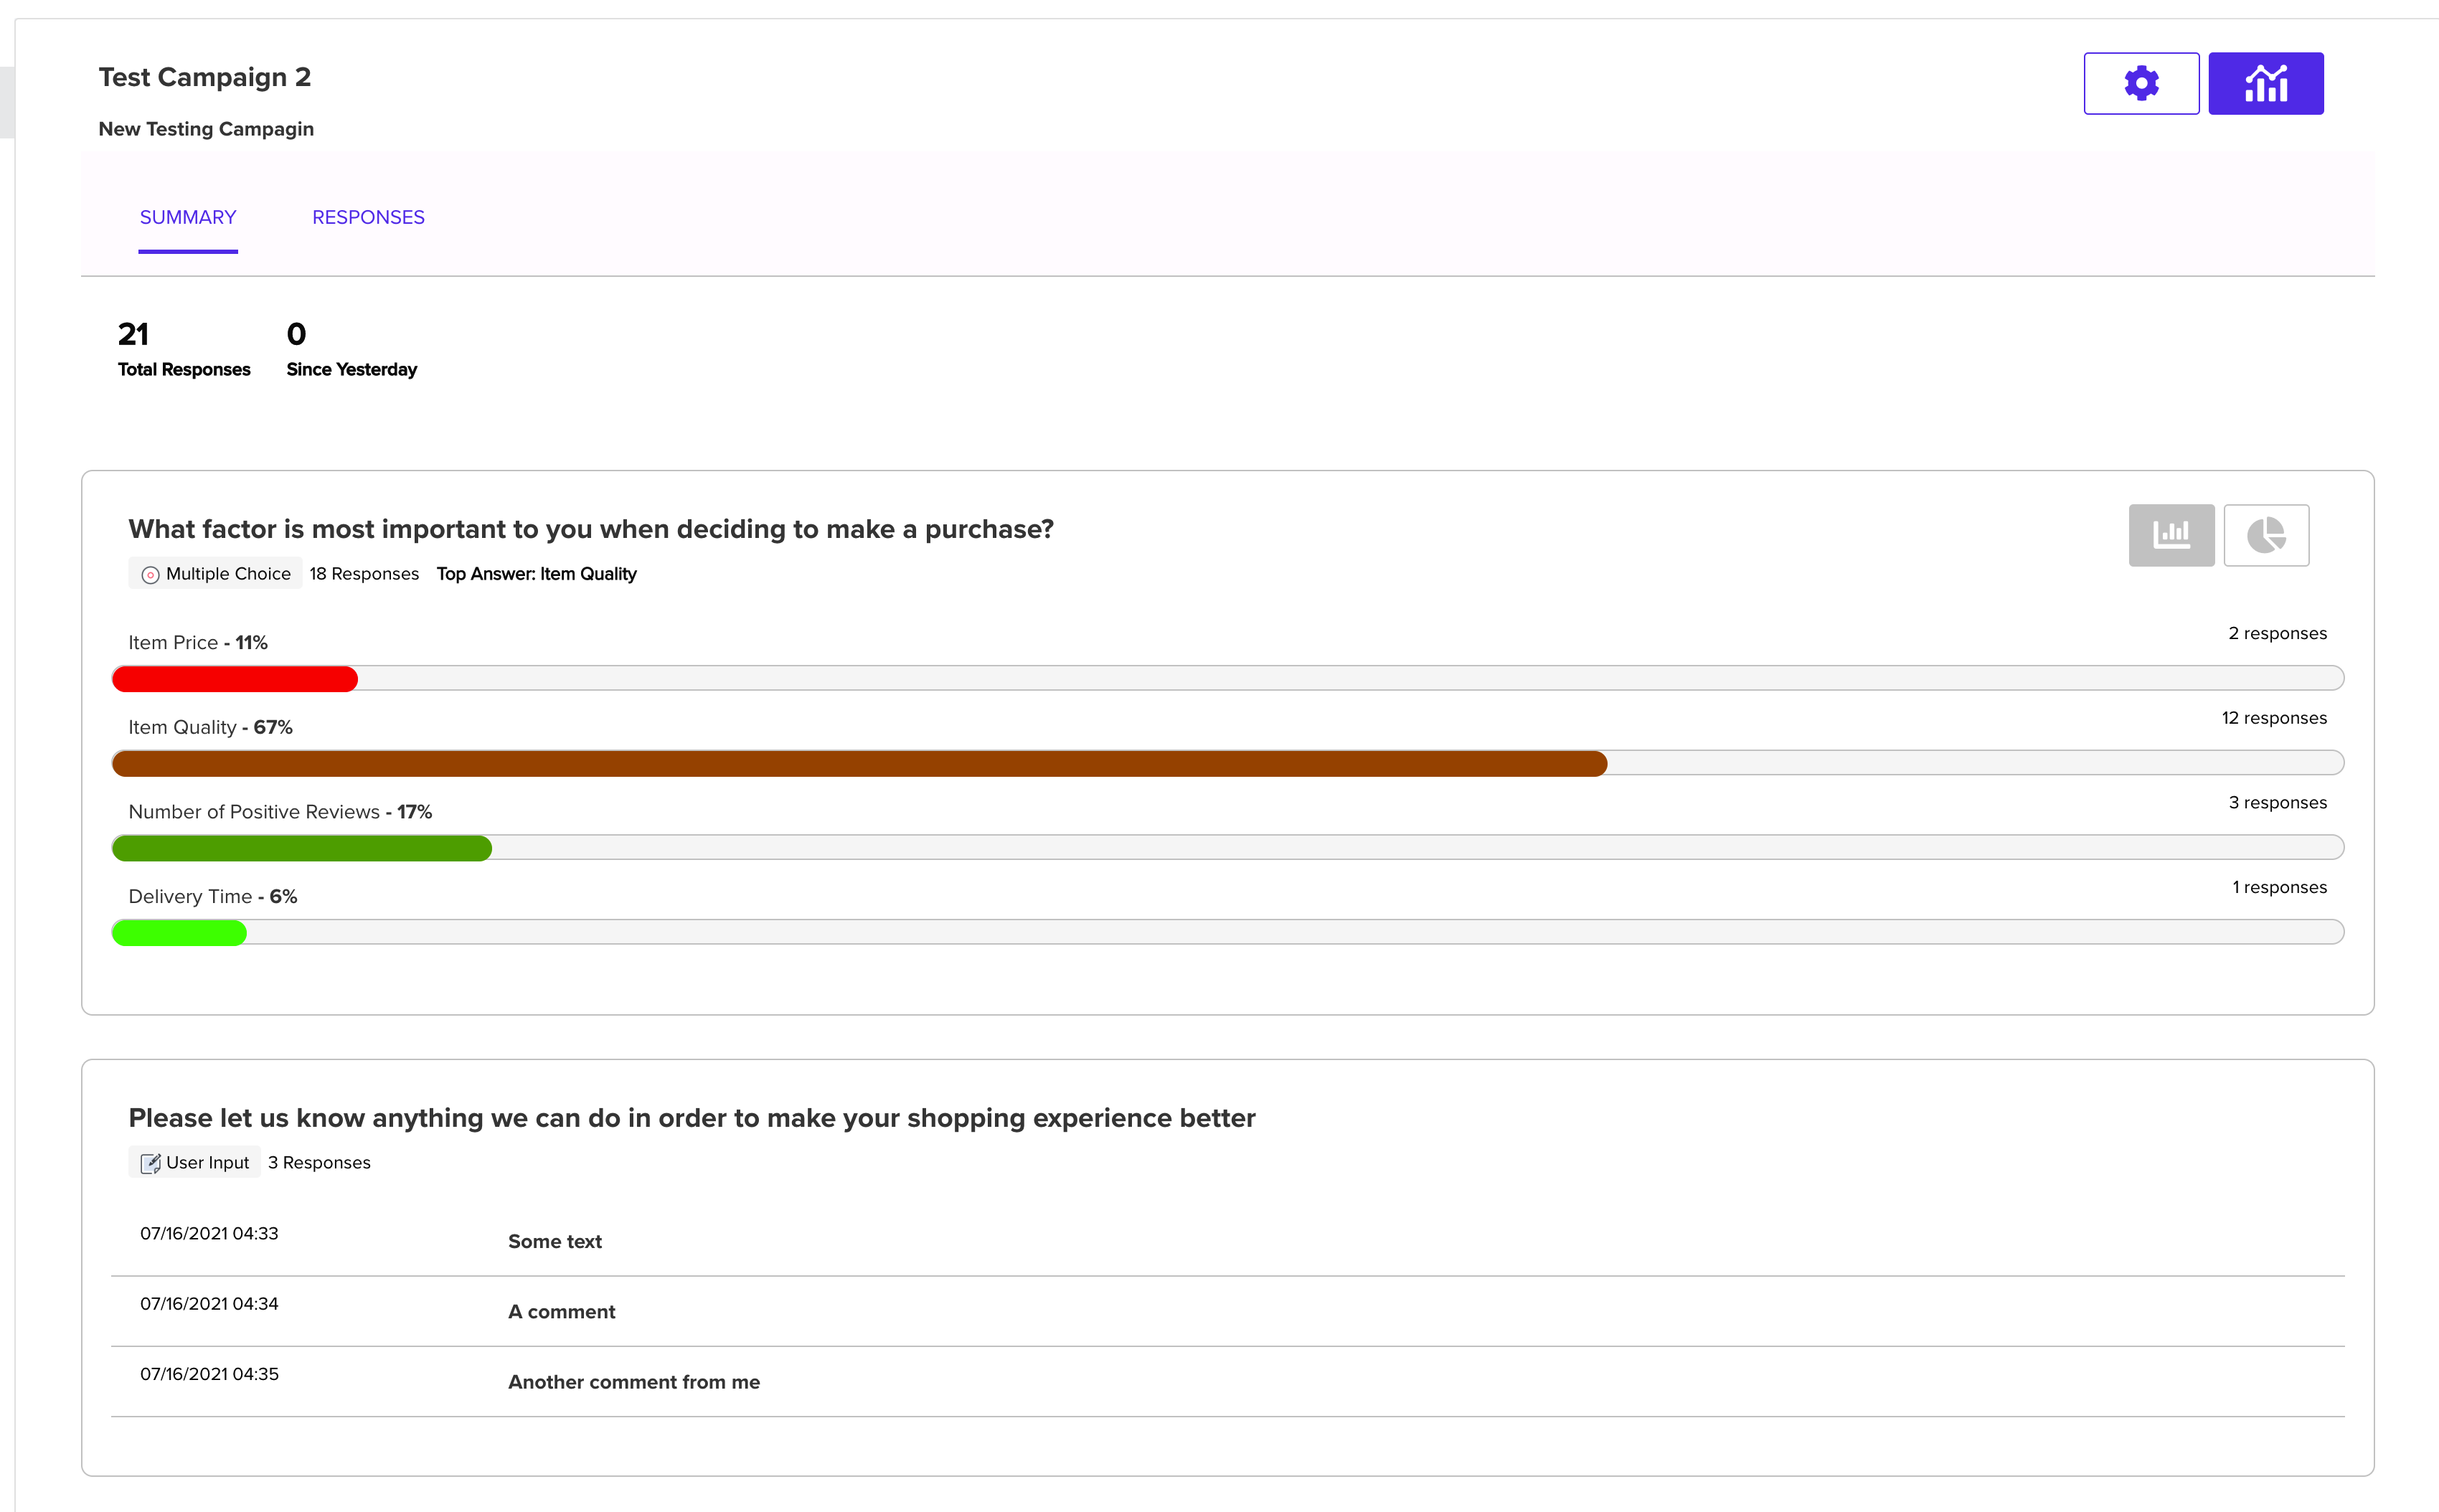Click the Multiple Choice radio icon
The width and height of the screenshot is (2439, 1512).
pos(150,574)
